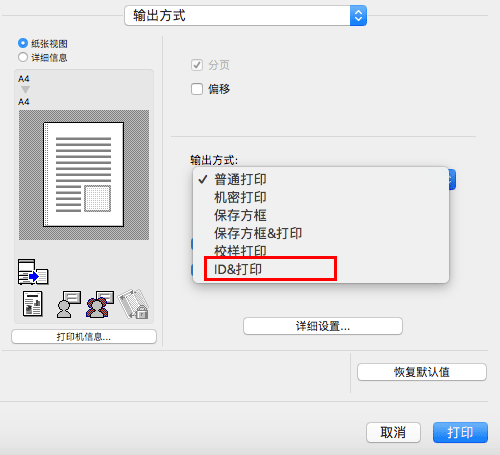Click the 打印机信息... button
Viewport: 500px width, 455px height.
84,337
